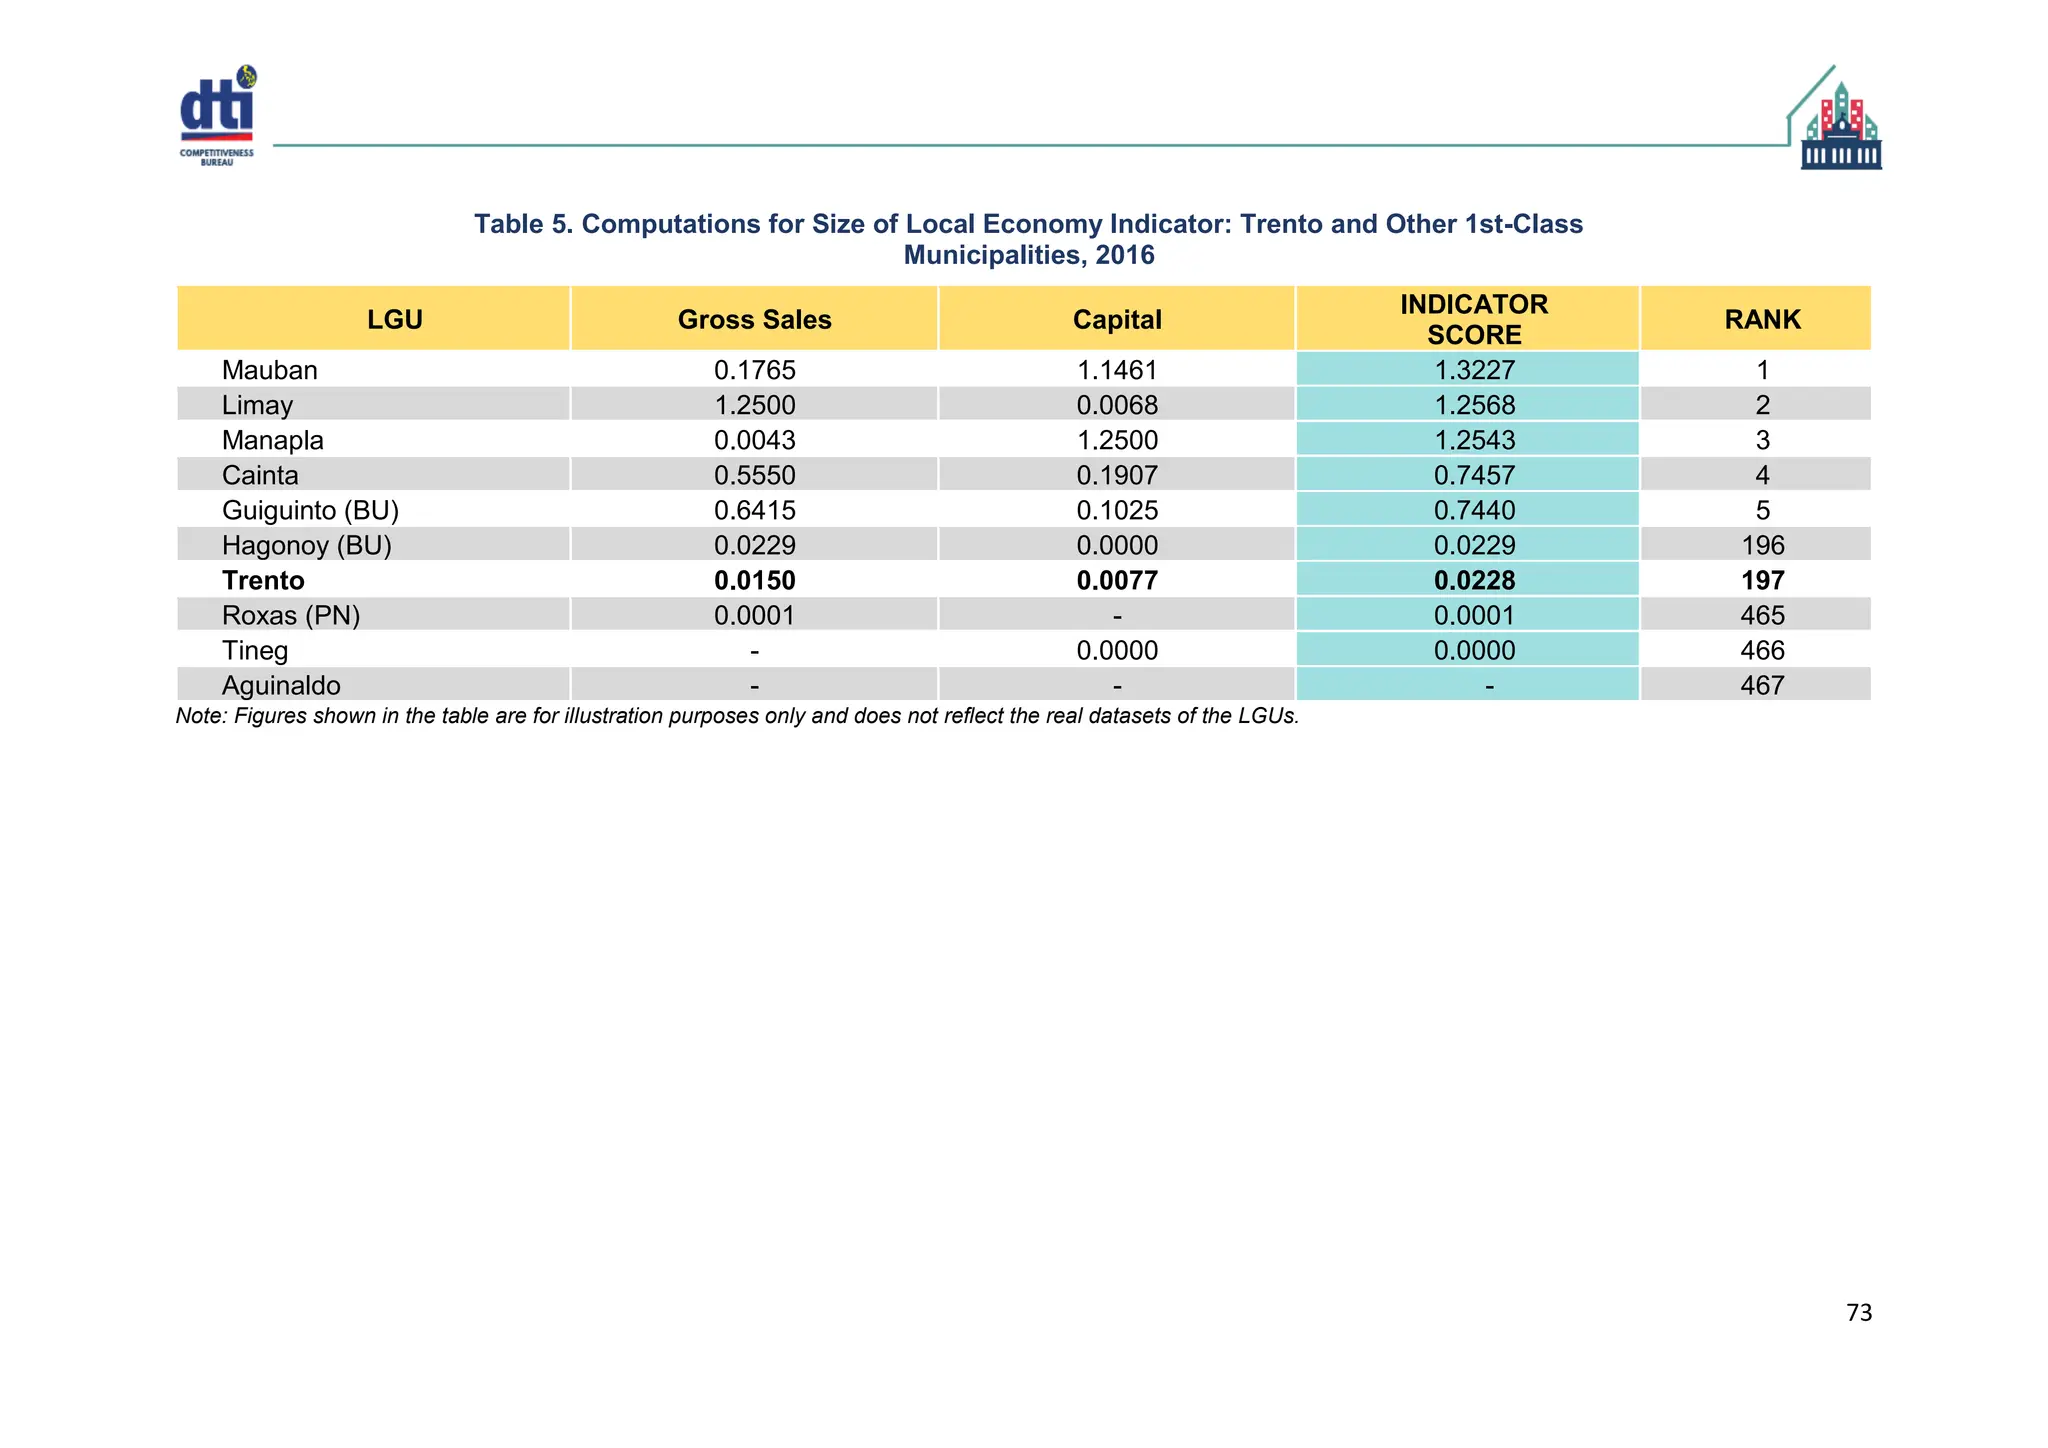Click Tineg rank value 466
The height and width of the screenshot is (1448, 2048).
1762,650
